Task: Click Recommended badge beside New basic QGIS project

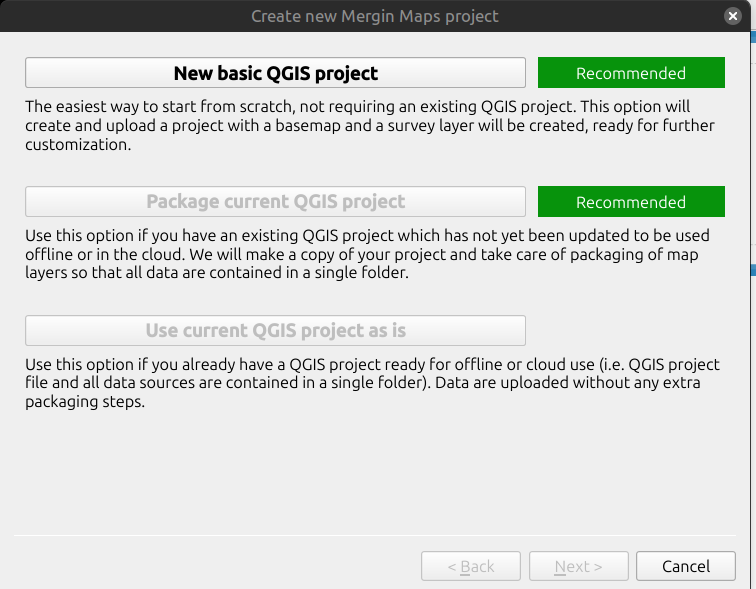Action: [x=631, y=73]
